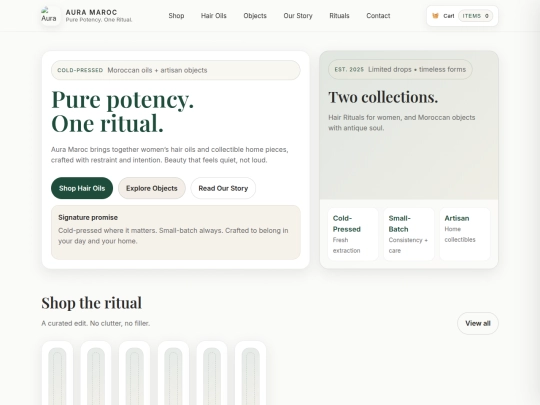540x405 pixels.
Task: Click the 'Shop the ritual' heading
Action: click(91, 303)
